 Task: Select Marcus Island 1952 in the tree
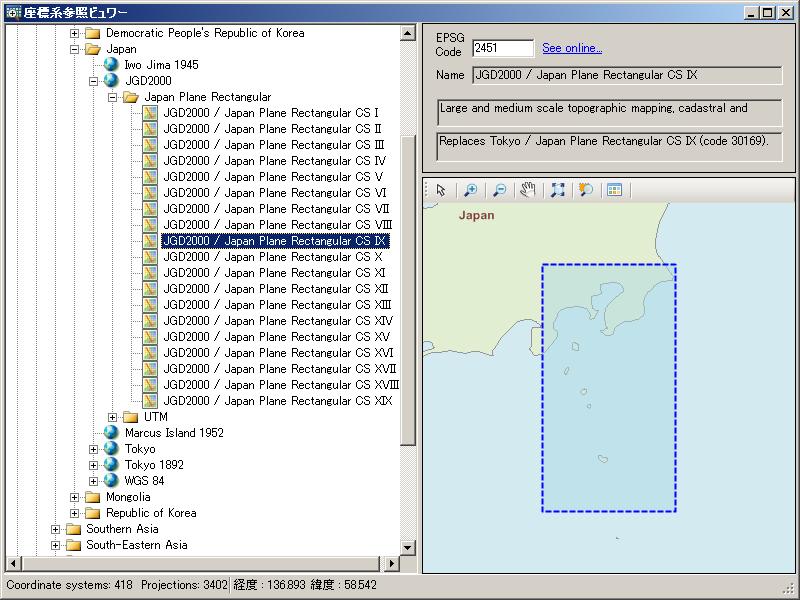point(174,433)
